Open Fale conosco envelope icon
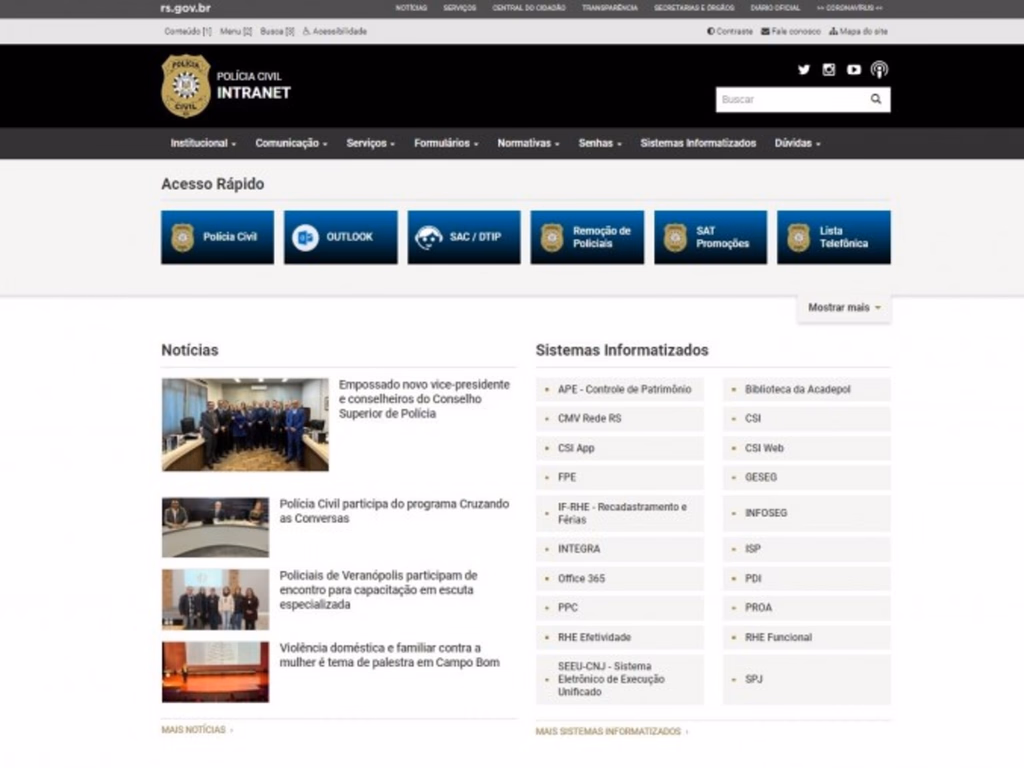 tap(765, 31)
